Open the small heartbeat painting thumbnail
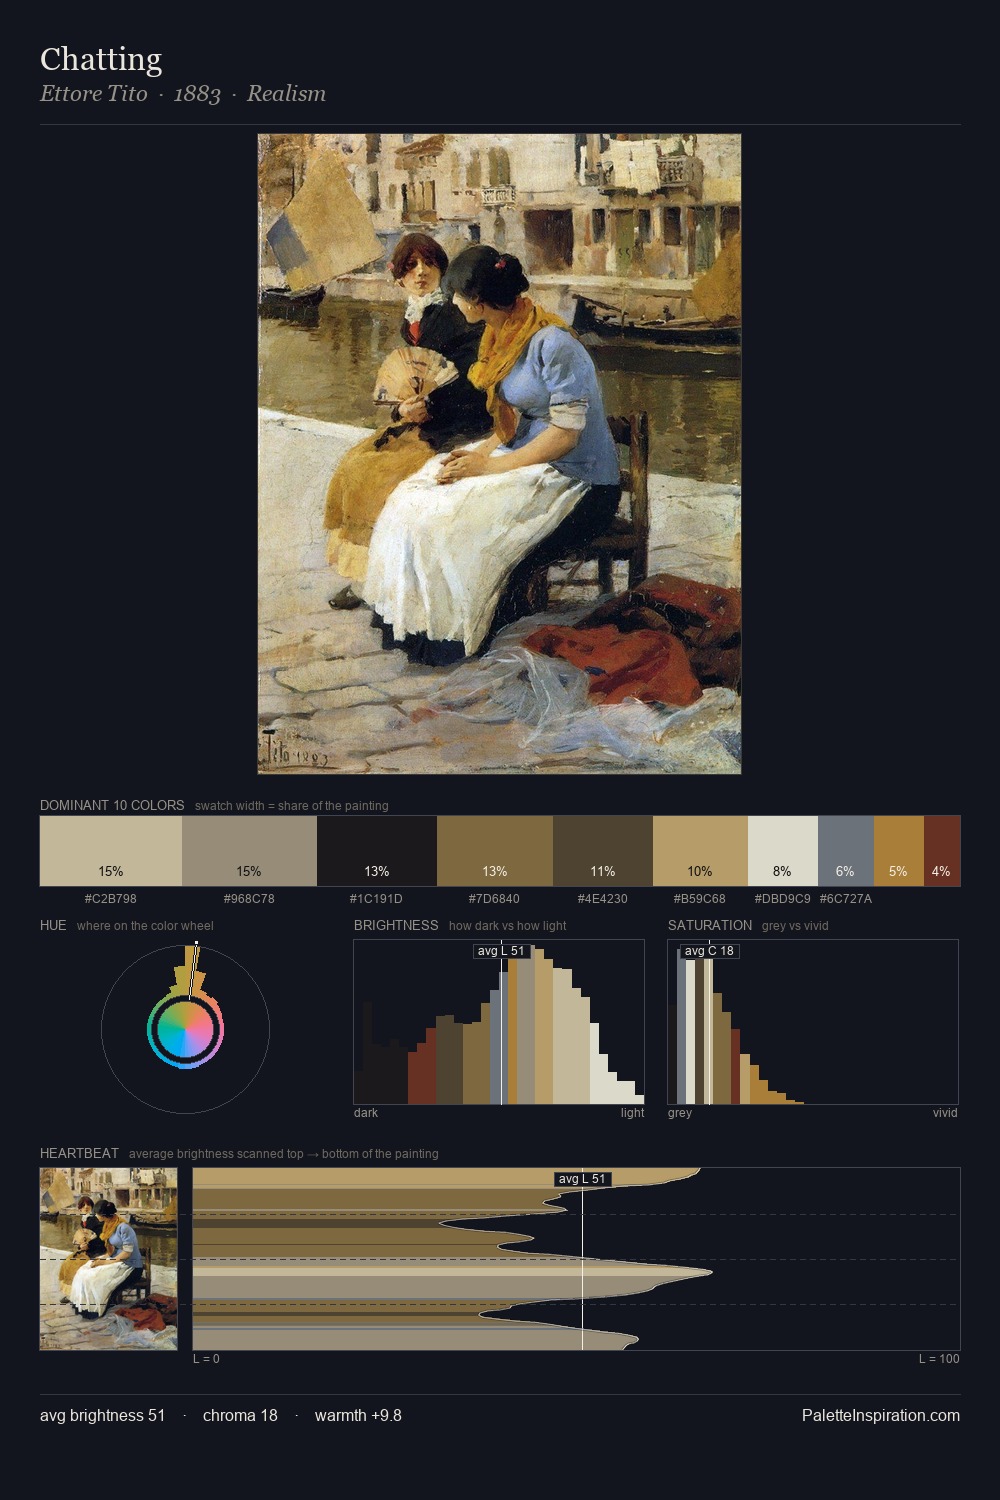The height and width of the screenshot is (1500, 1000). 109,1259
